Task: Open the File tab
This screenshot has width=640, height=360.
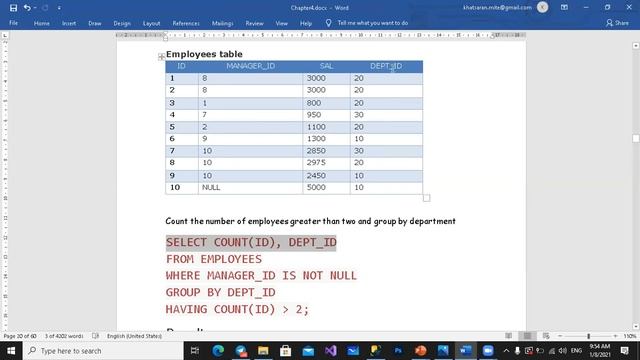Action: [13, 23]
